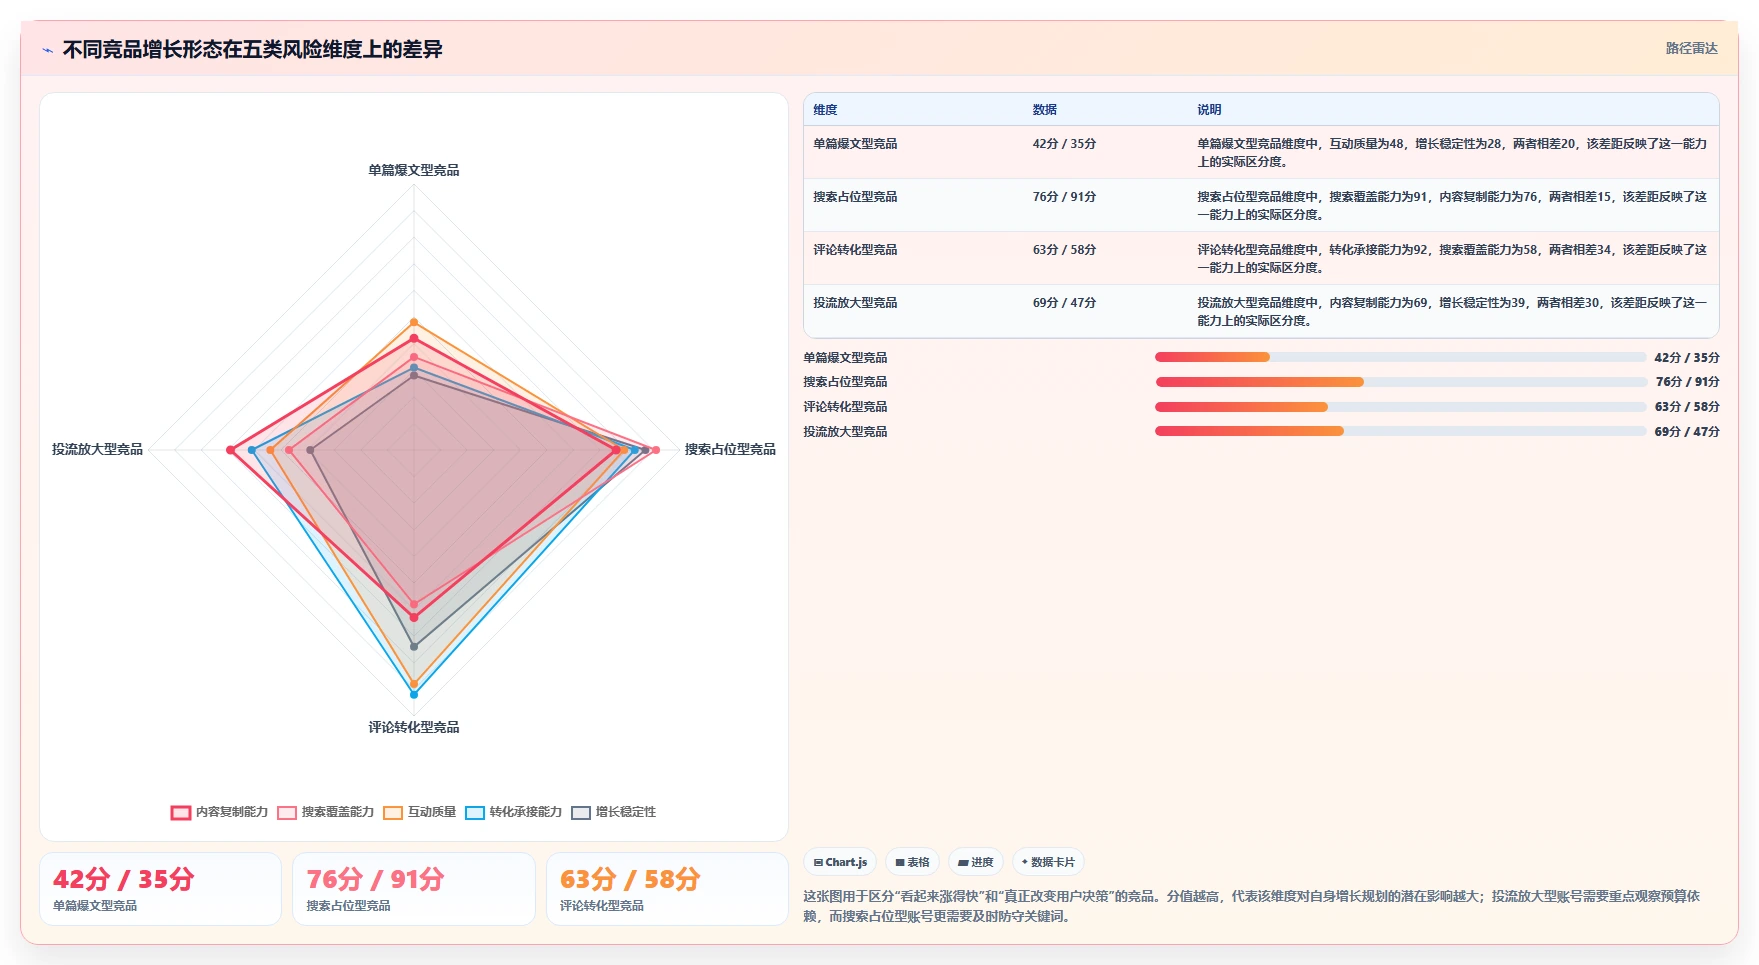
Task: Click the 数据 column header
Action: [x=1045, y=110]
